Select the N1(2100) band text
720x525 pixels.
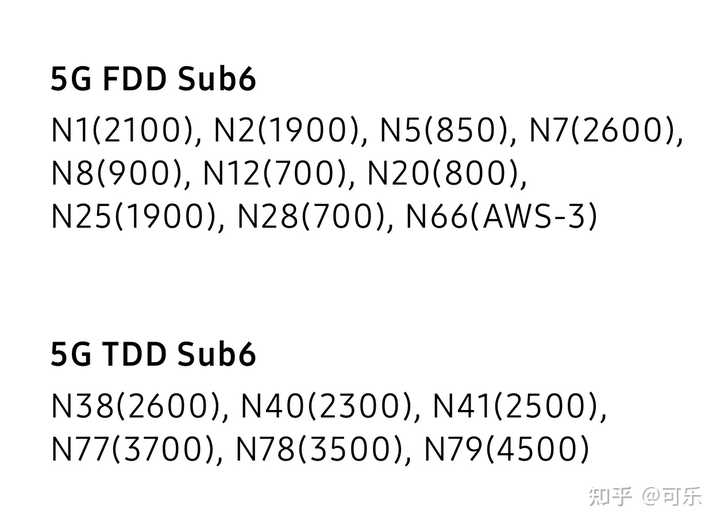point(112,131)
